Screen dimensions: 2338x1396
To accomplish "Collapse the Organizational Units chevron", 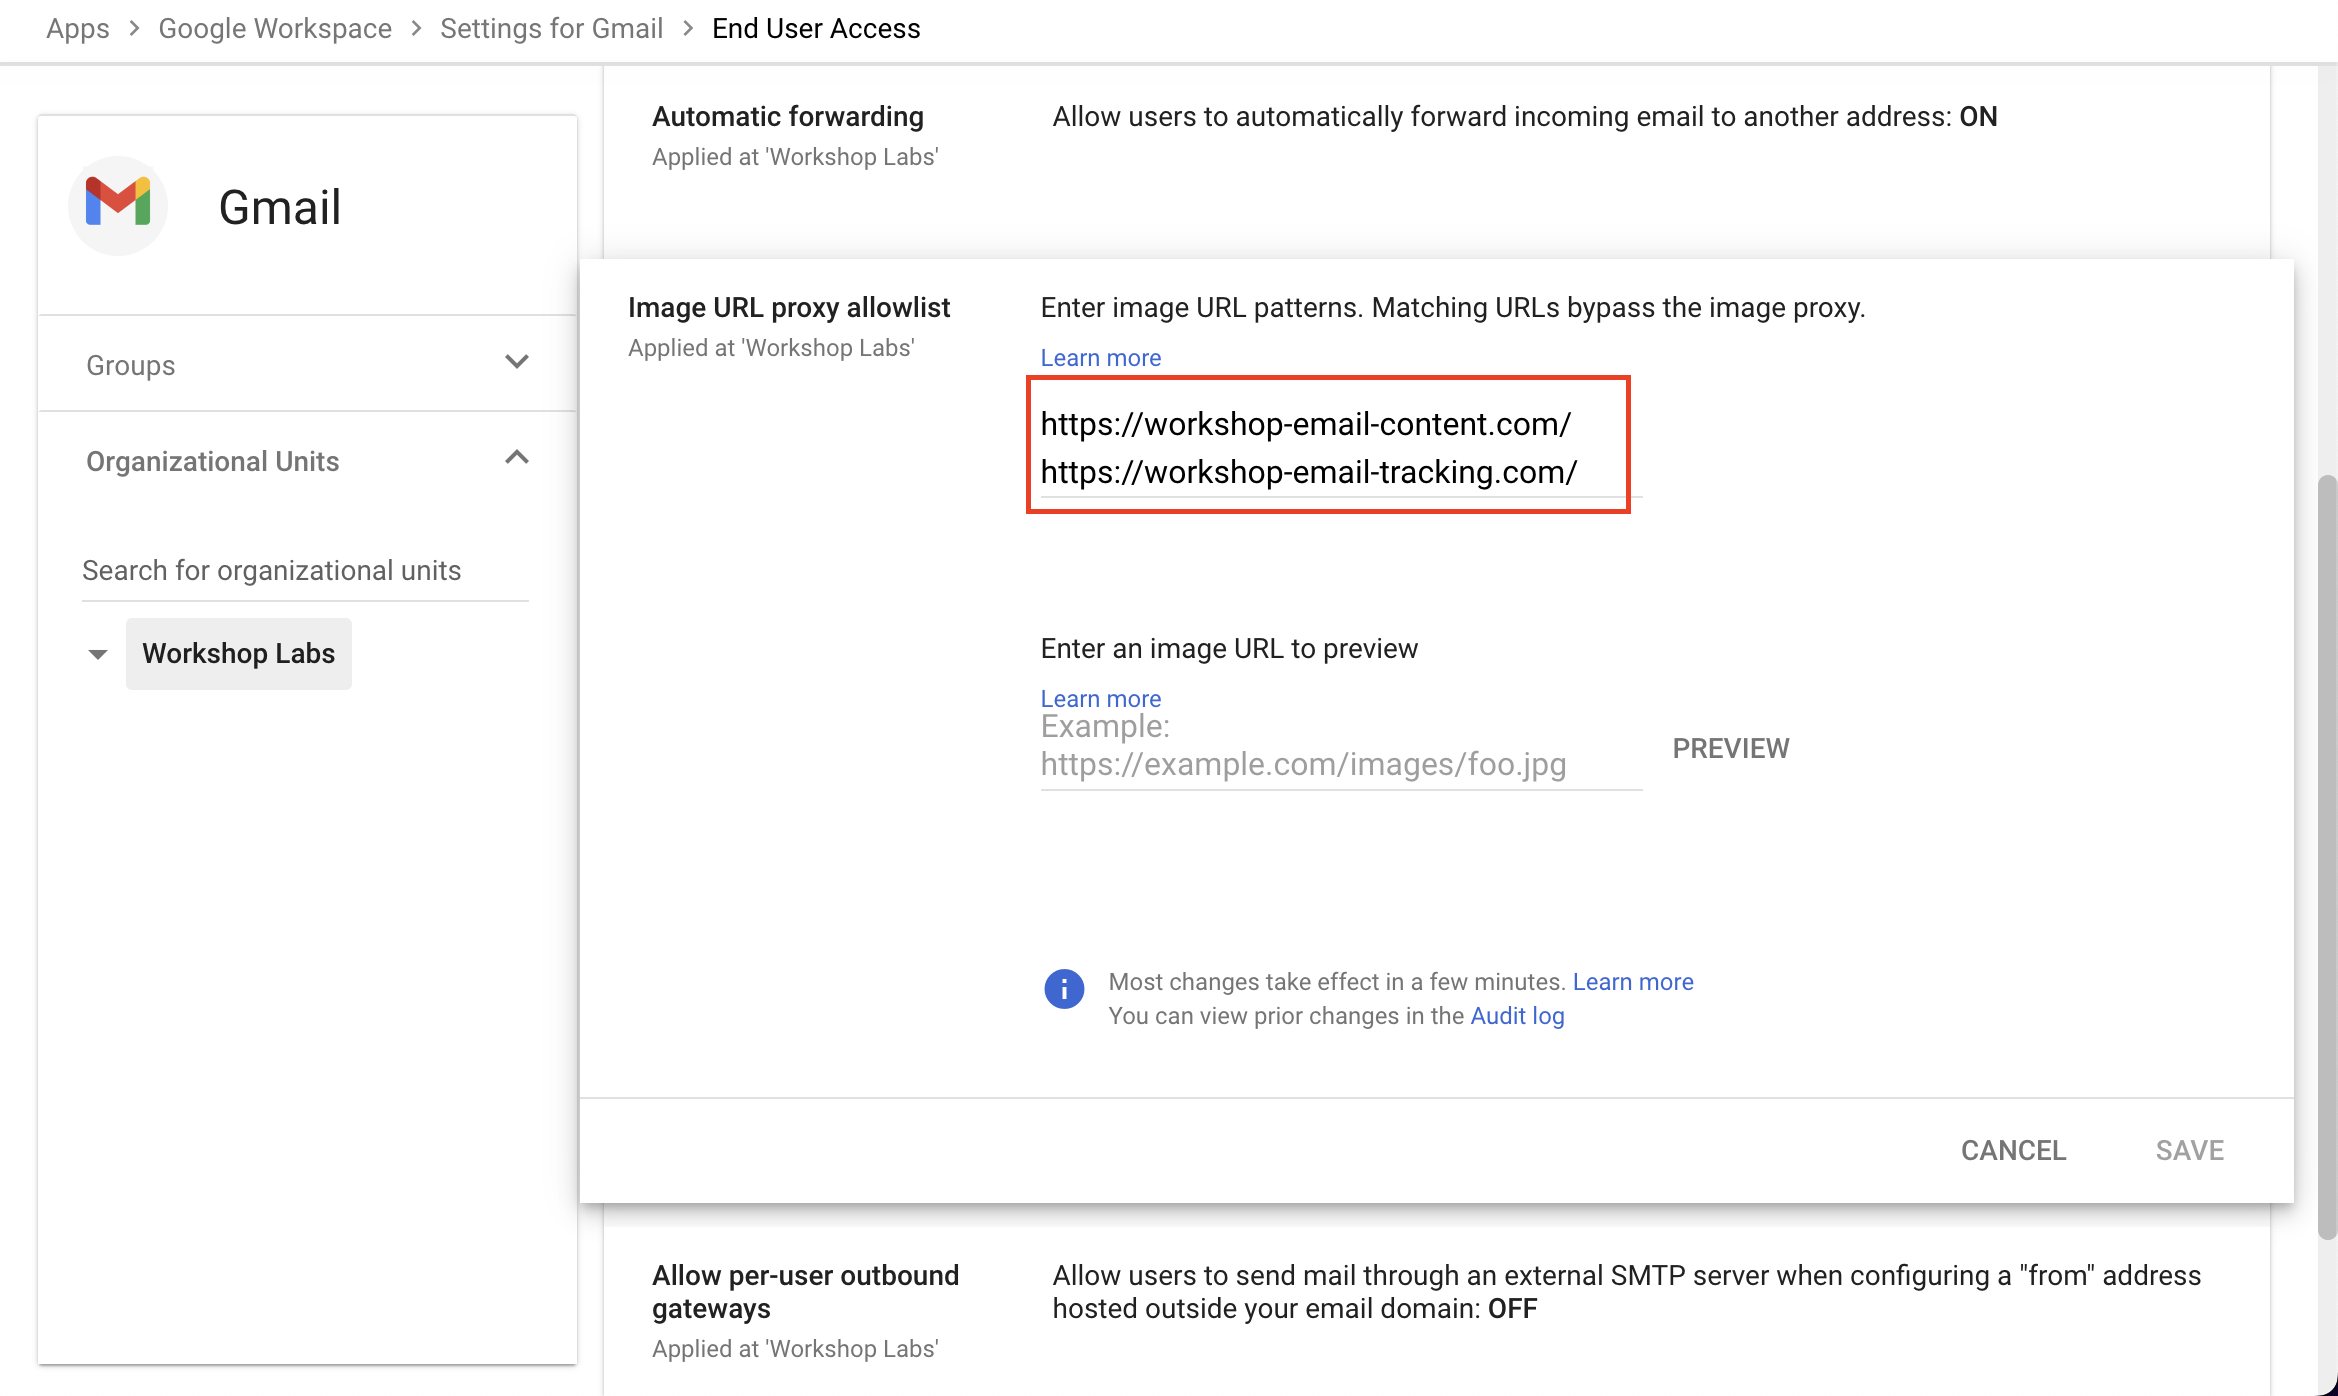I will click(517, 458).
